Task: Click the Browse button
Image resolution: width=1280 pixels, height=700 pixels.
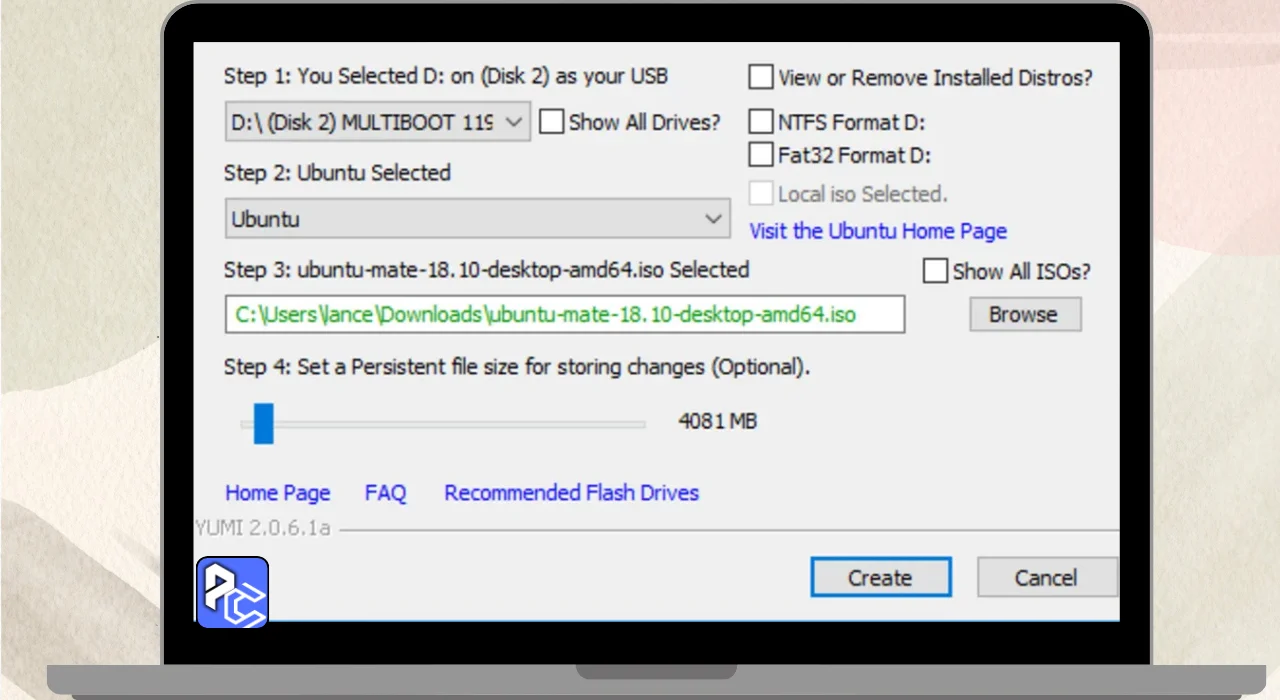Action: coord(1025,314)
